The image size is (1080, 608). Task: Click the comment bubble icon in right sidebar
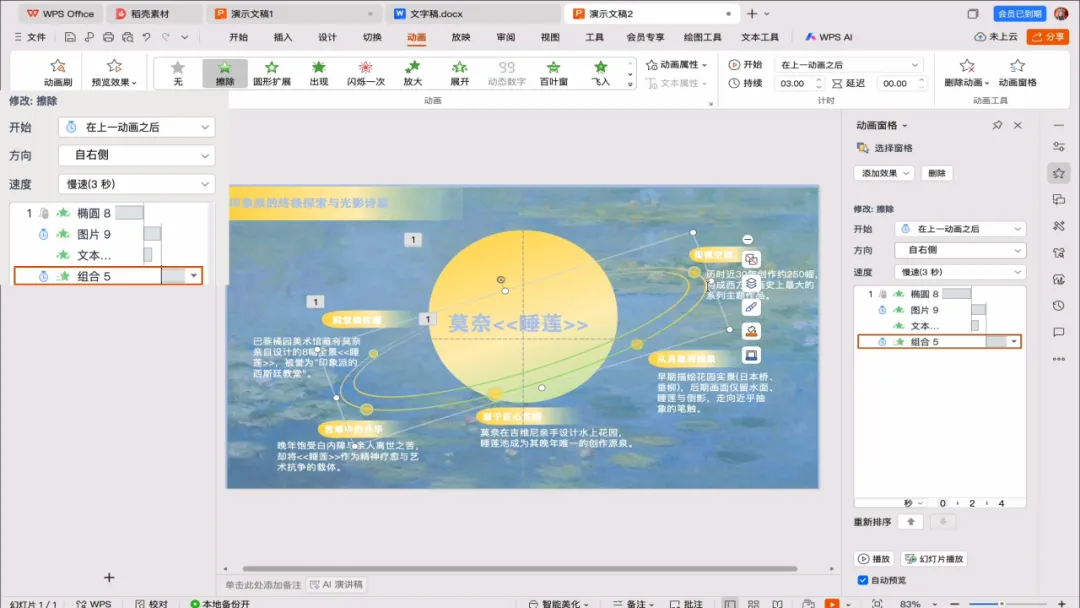click(1059, 332)
